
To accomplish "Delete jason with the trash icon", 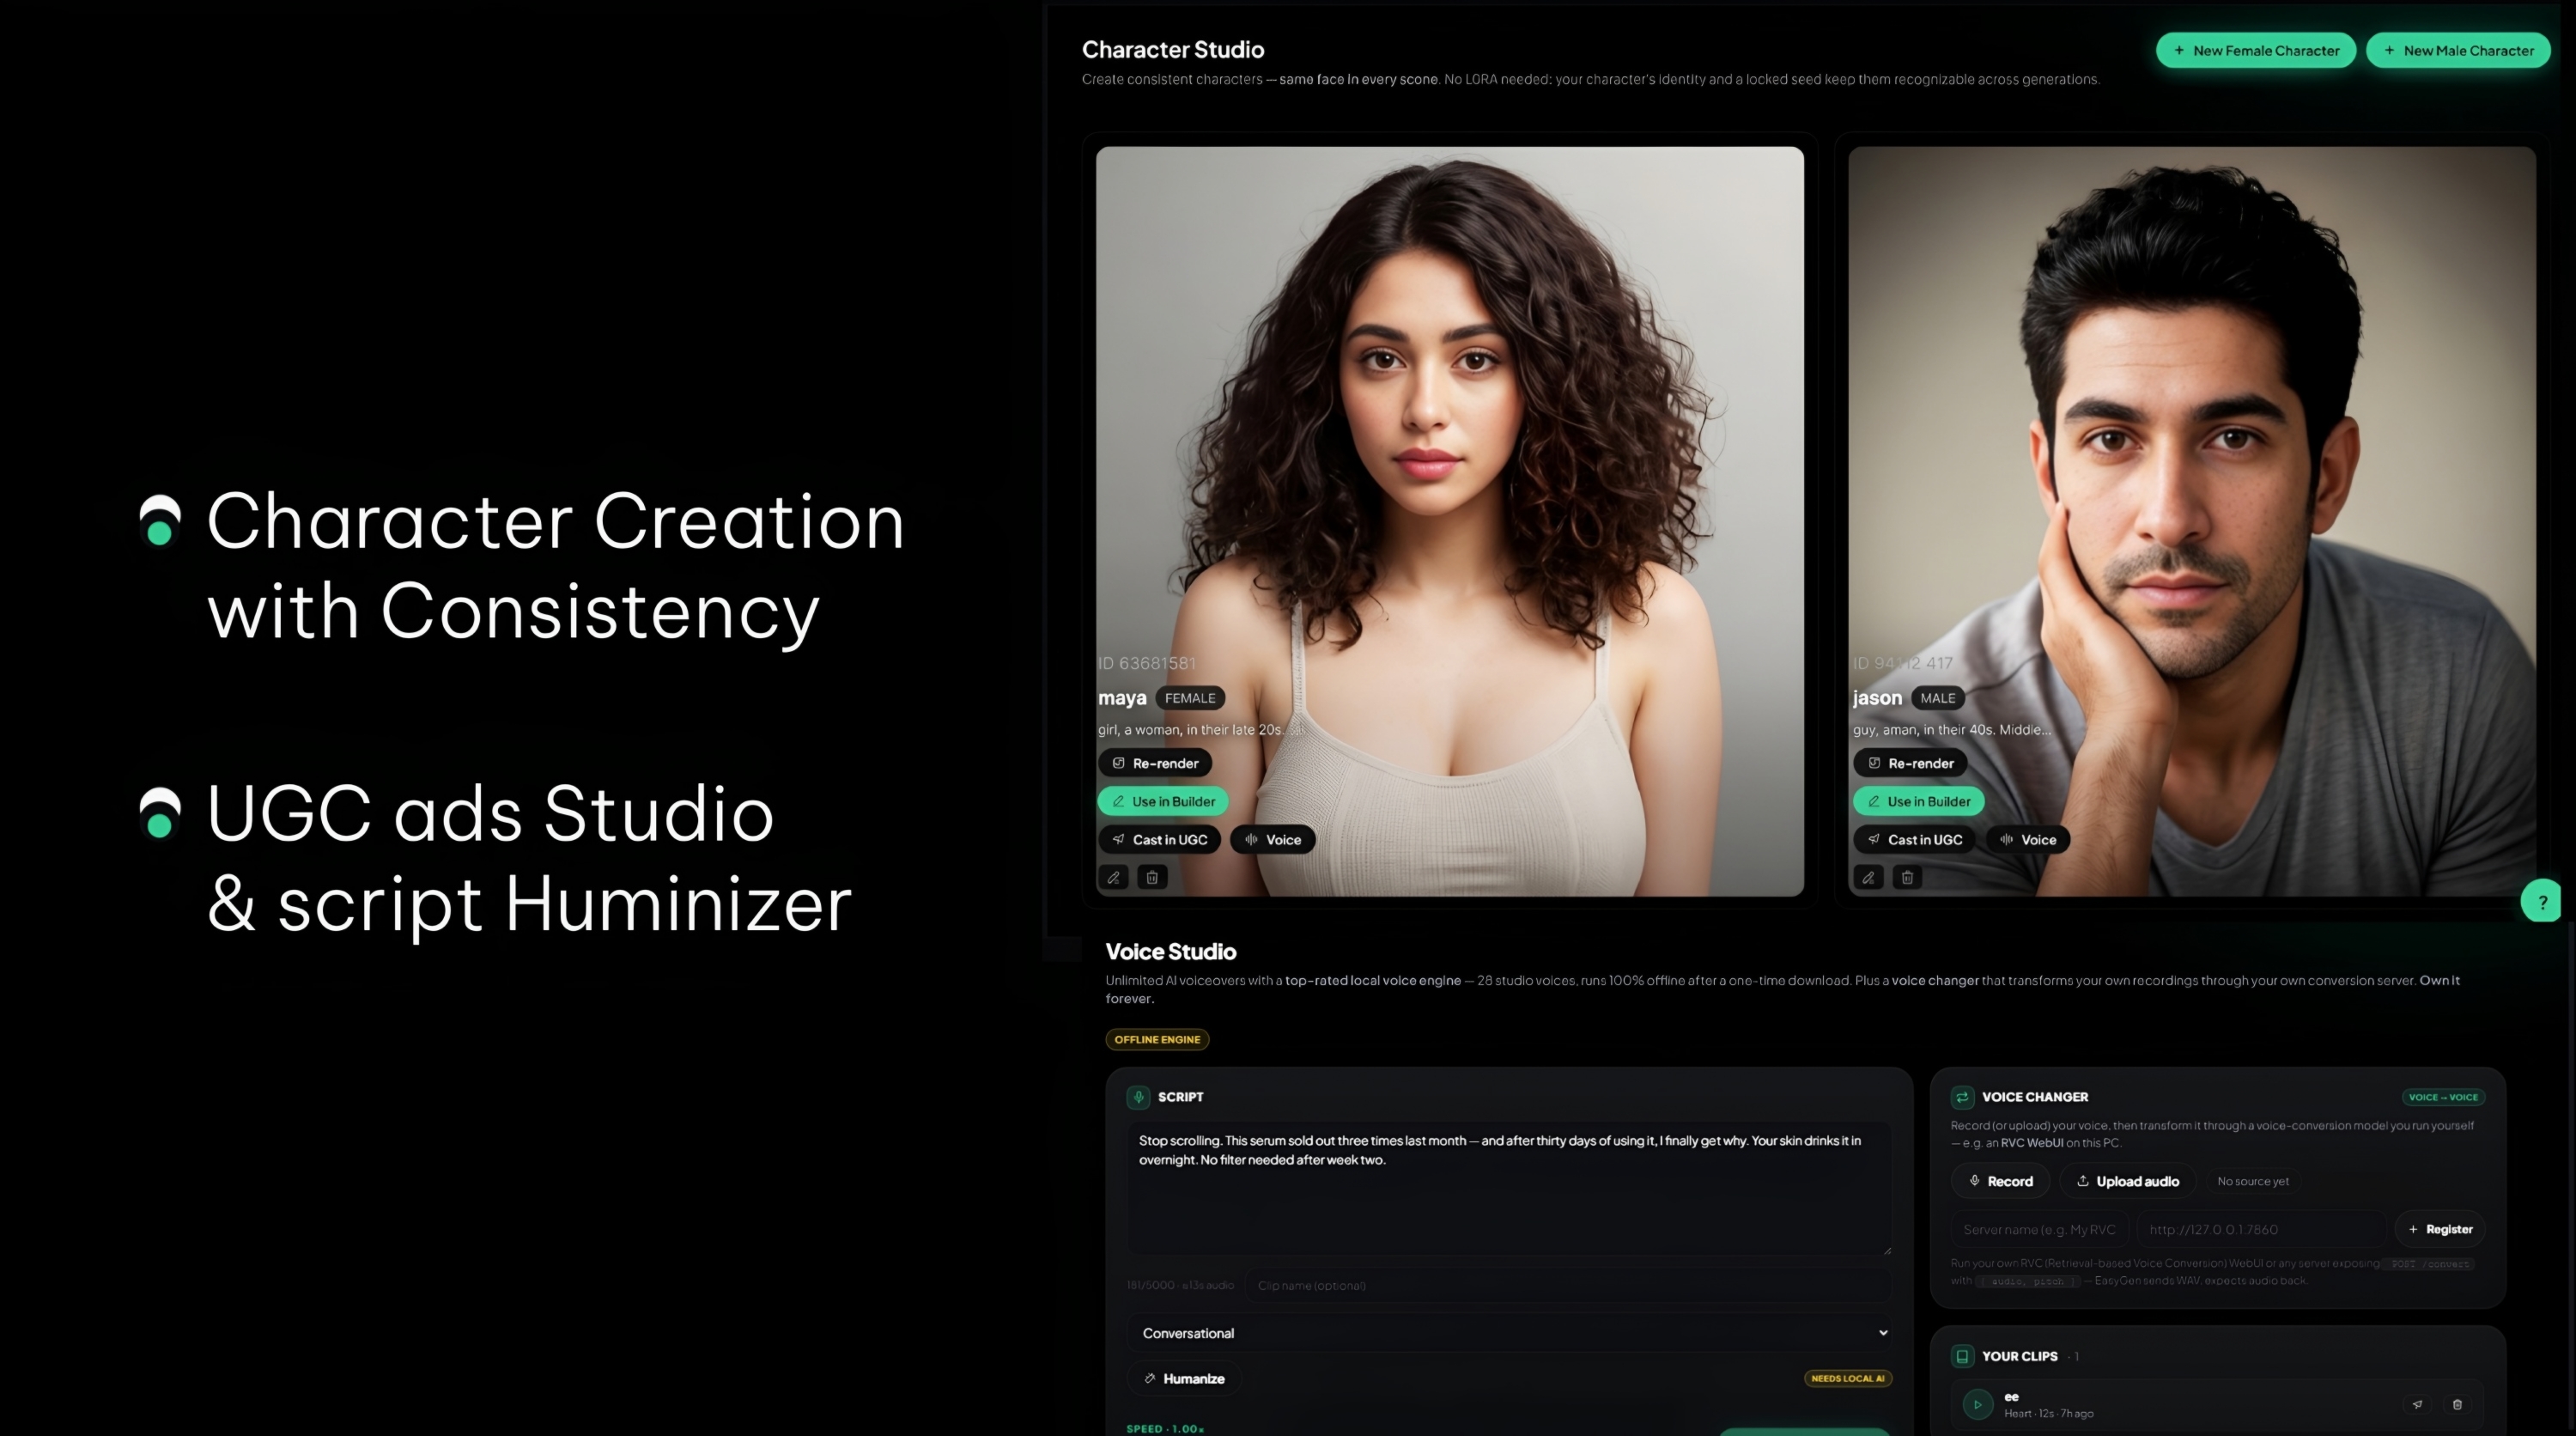I will (x=1907, y=877).
